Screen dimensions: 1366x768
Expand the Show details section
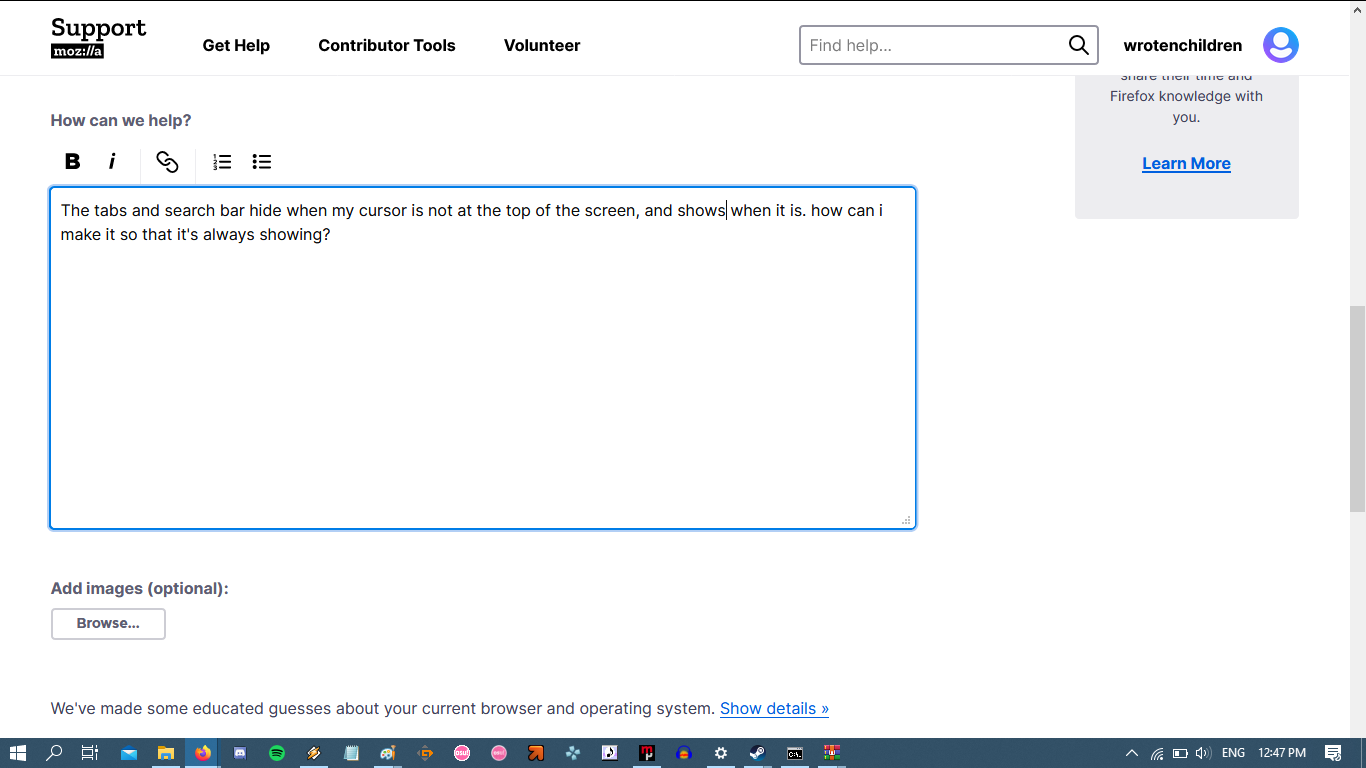(774, 708)
